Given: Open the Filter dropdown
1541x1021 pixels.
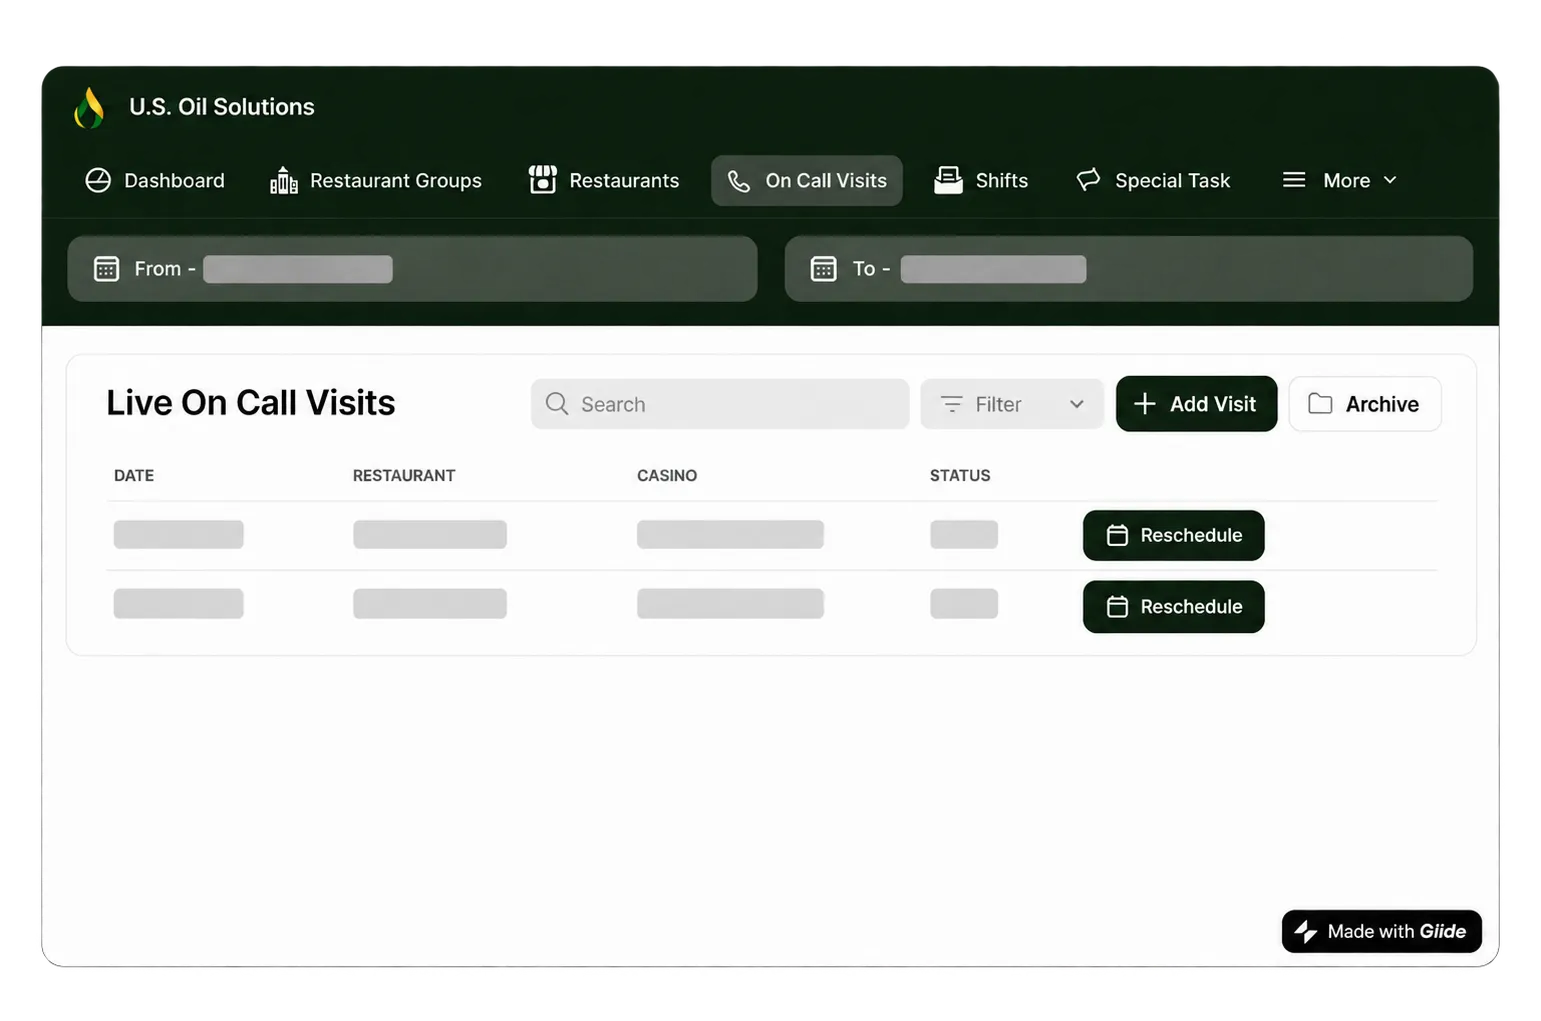Looking at the screenshot, I should (1012, 404).
